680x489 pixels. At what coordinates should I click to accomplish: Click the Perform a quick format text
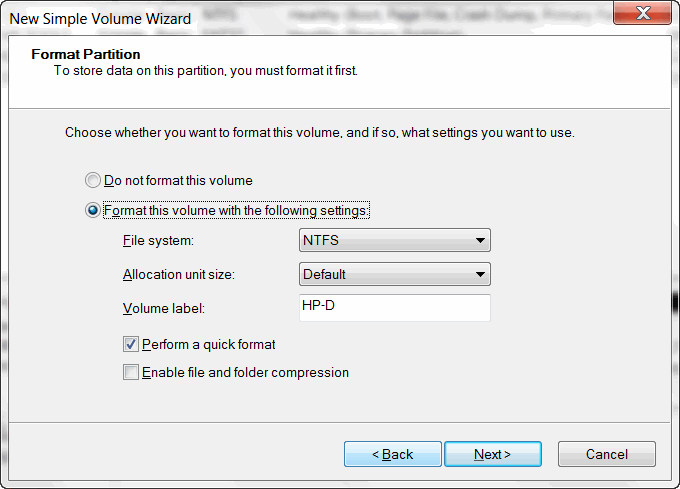click(208, 345)
